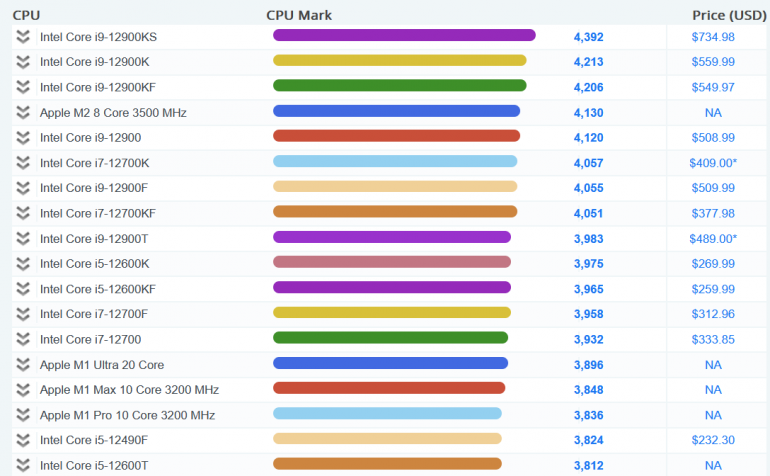Click the $508.99 price link
The height and width of the screenshot is (476, 770).
(x=713, y=138)
